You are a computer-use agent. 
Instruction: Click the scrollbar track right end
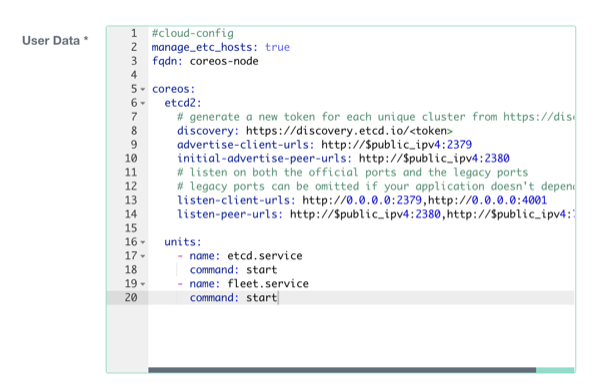555,370
